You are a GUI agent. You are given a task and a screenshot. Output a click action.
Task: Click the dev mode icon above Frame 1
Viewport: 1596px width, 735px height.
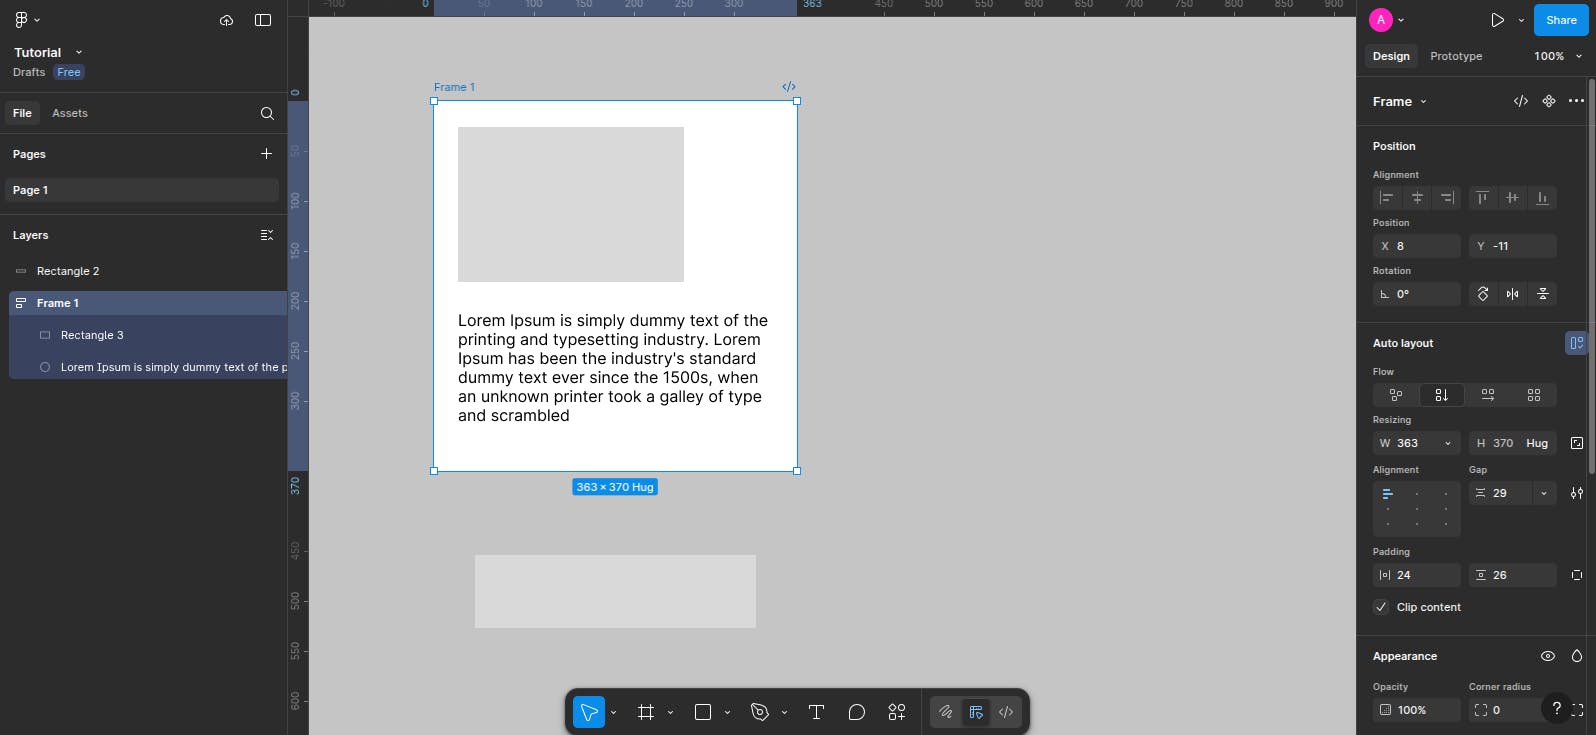click(x=789, y=87)
